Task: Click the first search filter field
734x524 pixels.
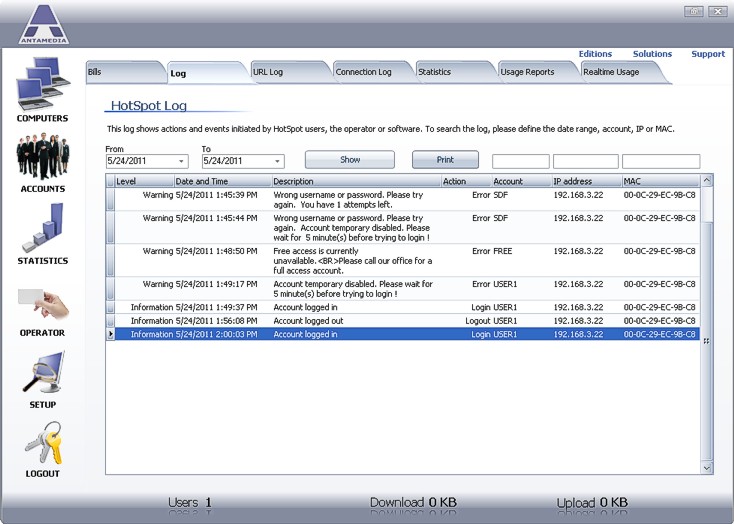Action: [x=520, y=161]
